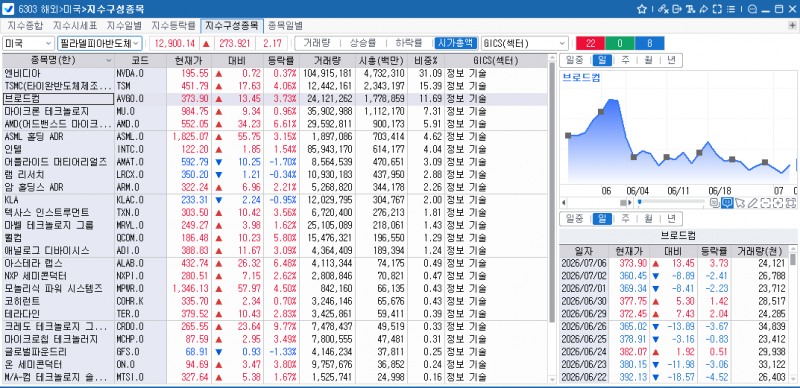Click the blue decliners count 8
This screenshot has width=800, height=388.
pos(649,43)
